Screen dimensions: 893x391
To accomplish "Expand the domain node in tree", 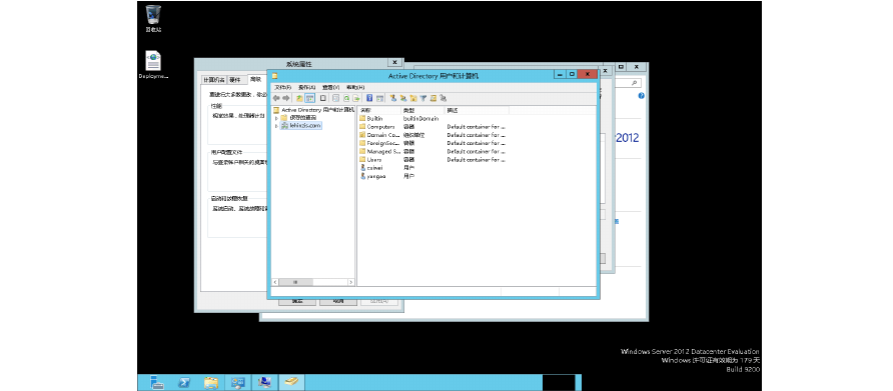I will tap(276, 126).
